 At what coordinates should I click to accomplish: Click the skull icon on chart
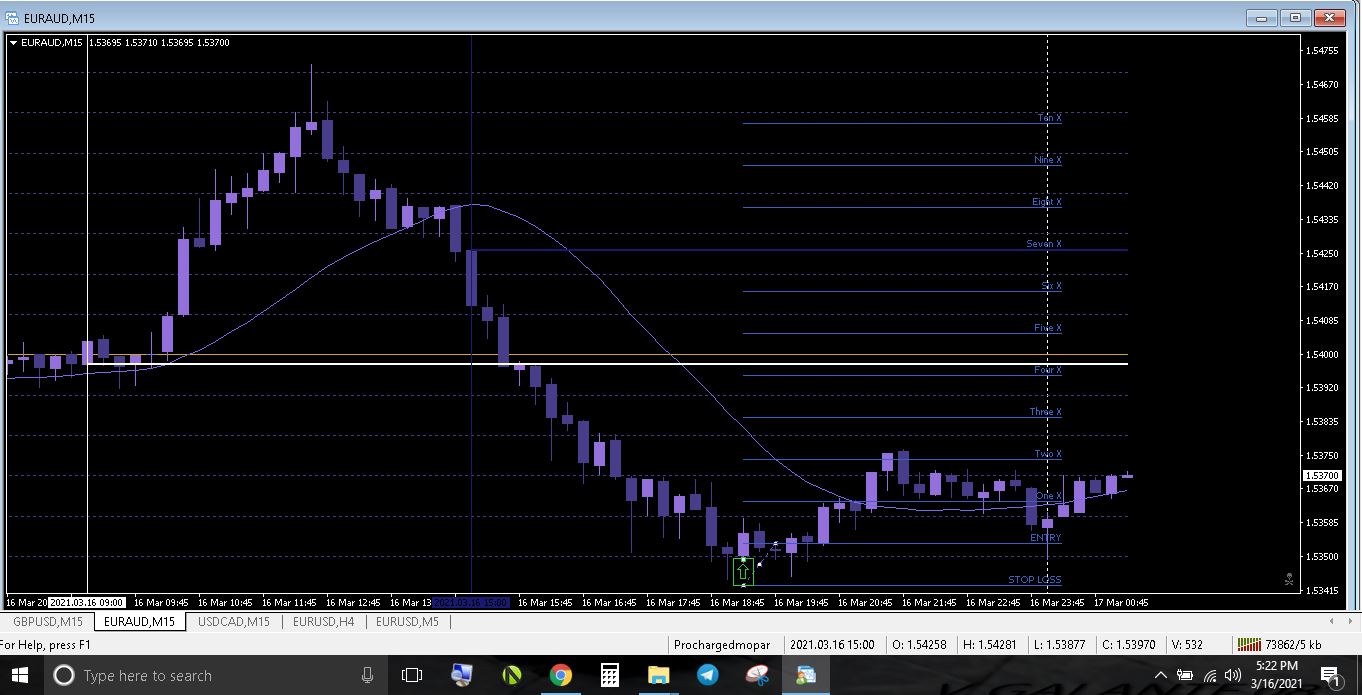click(x=1289, y=578)
